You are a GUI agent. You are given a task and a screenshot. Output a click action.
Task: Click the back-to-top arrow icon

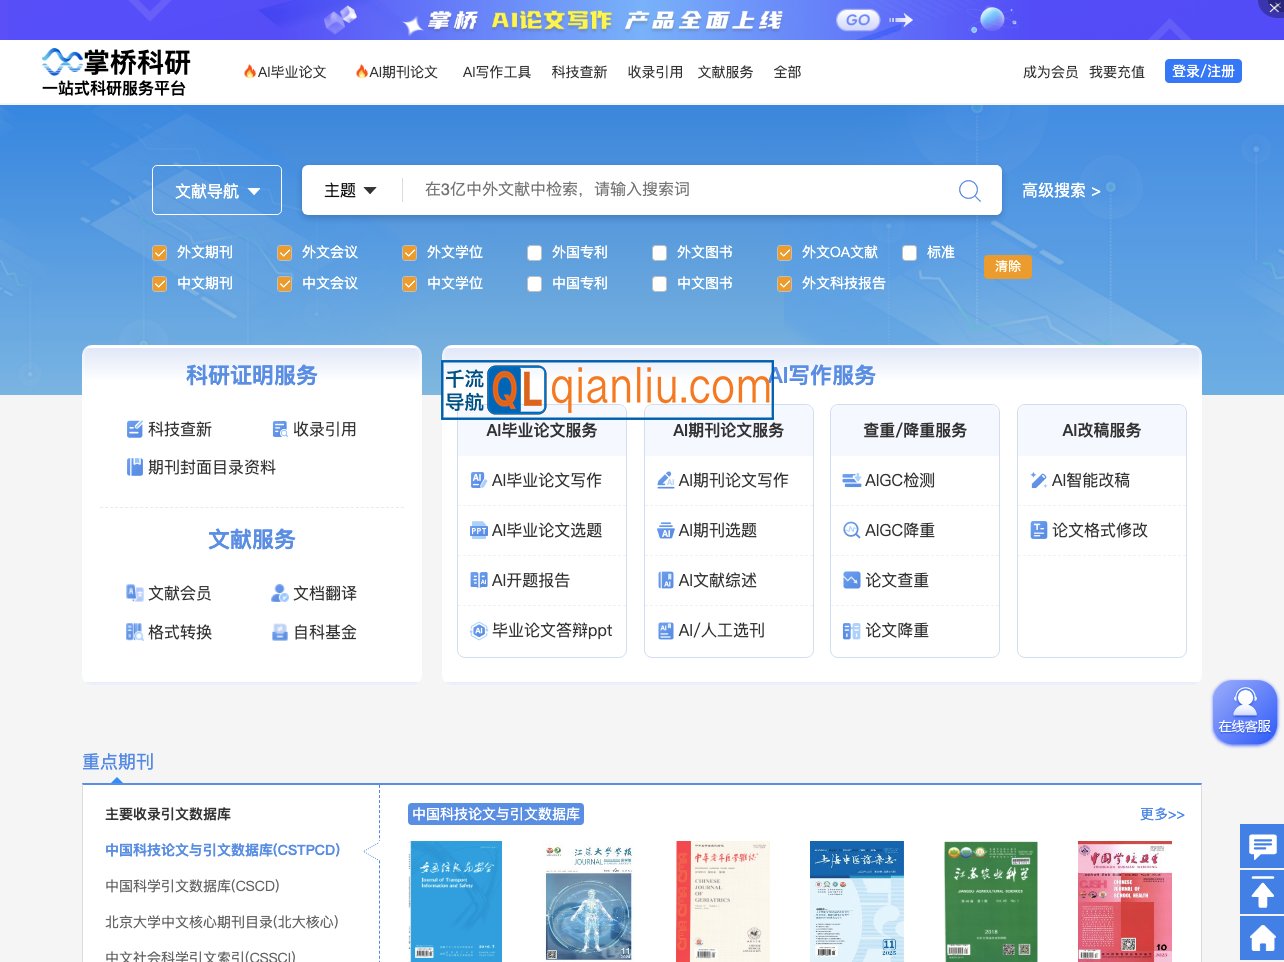[1260, 892]
